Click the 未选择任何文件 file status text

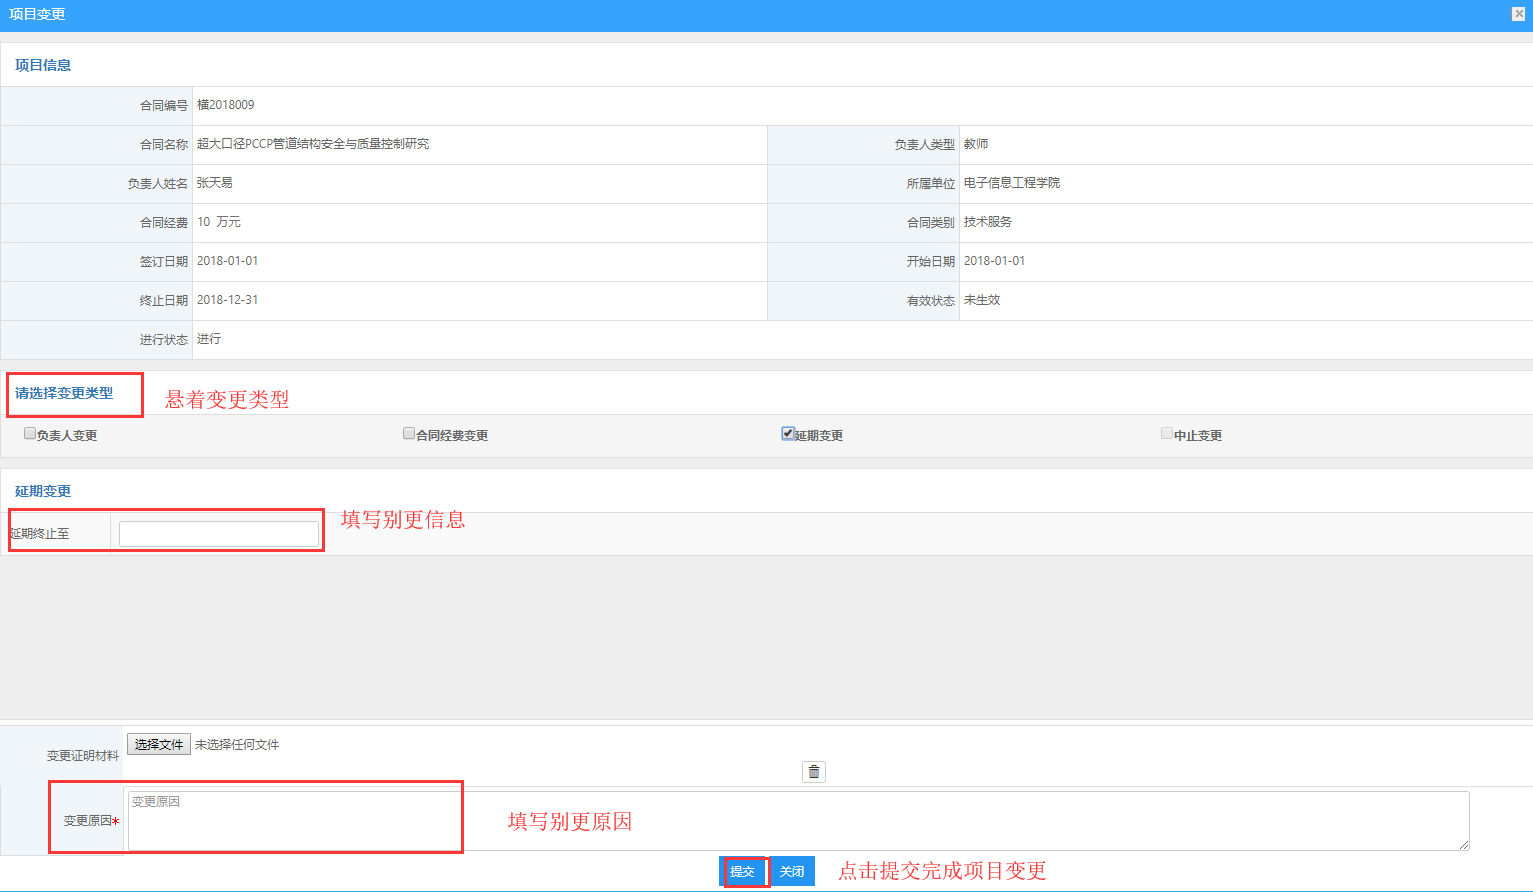[237, 745]
